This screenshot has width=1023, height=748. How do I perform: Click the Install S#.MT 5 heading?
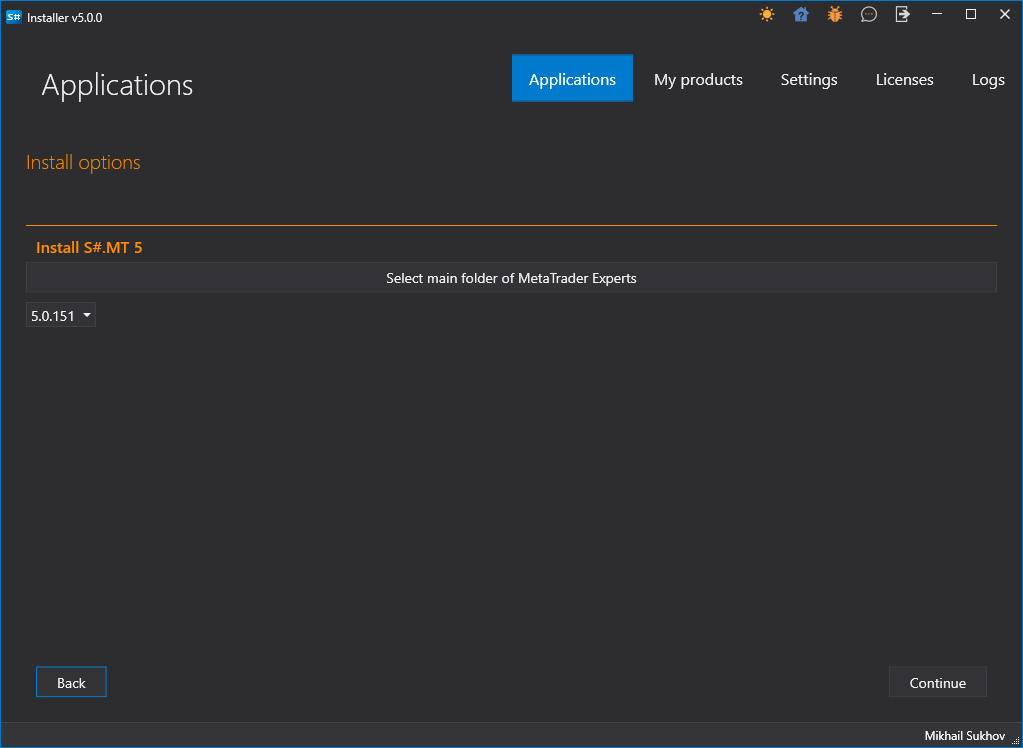(89, 247)
